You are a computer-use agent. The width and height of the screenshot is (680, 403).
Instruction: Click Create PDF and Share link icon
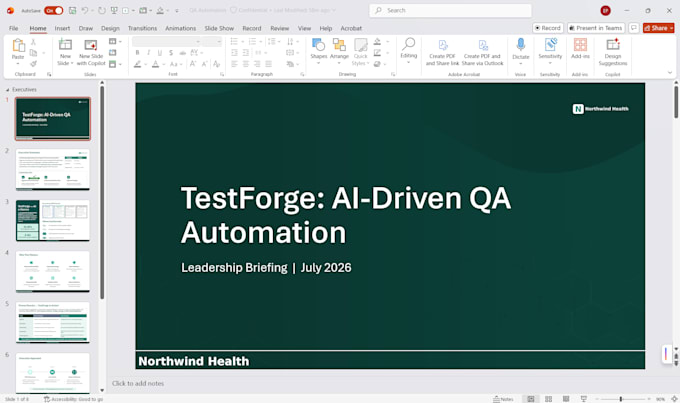(x=442, y=45)
